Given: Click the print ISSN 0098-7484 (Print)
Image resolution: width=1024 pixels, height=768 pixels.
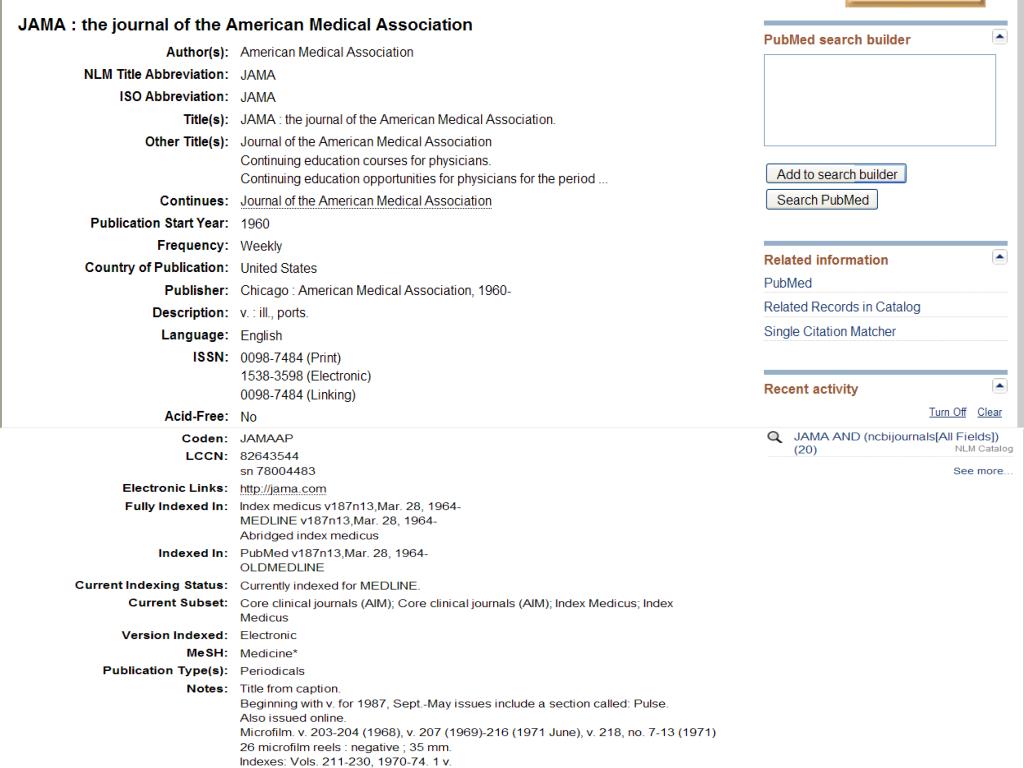Looking at the screenshot, I should pos(291,358).
